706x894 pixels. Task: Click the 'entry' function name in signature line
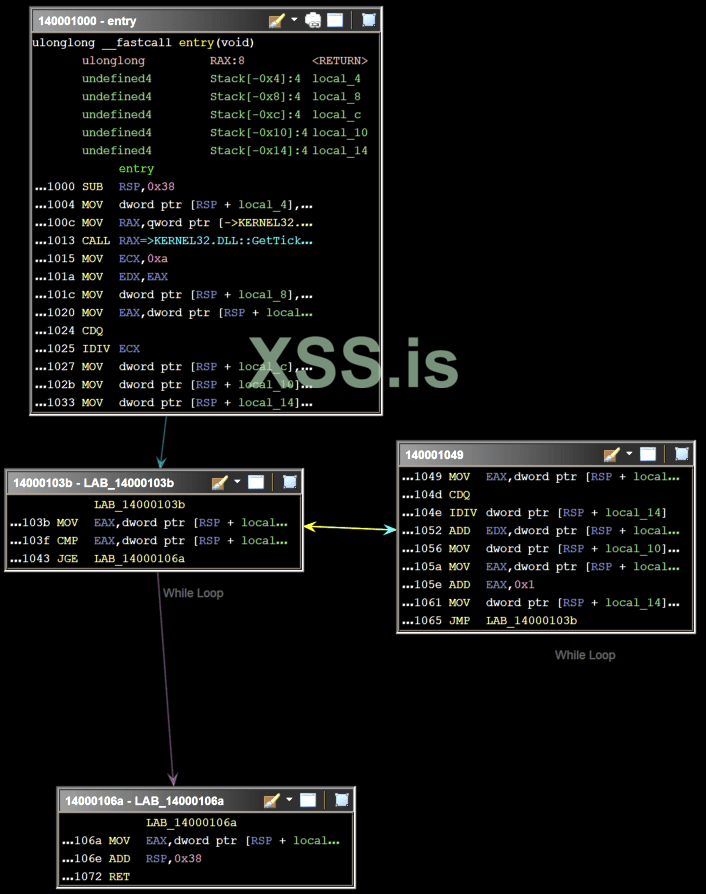tap(196, 42)
